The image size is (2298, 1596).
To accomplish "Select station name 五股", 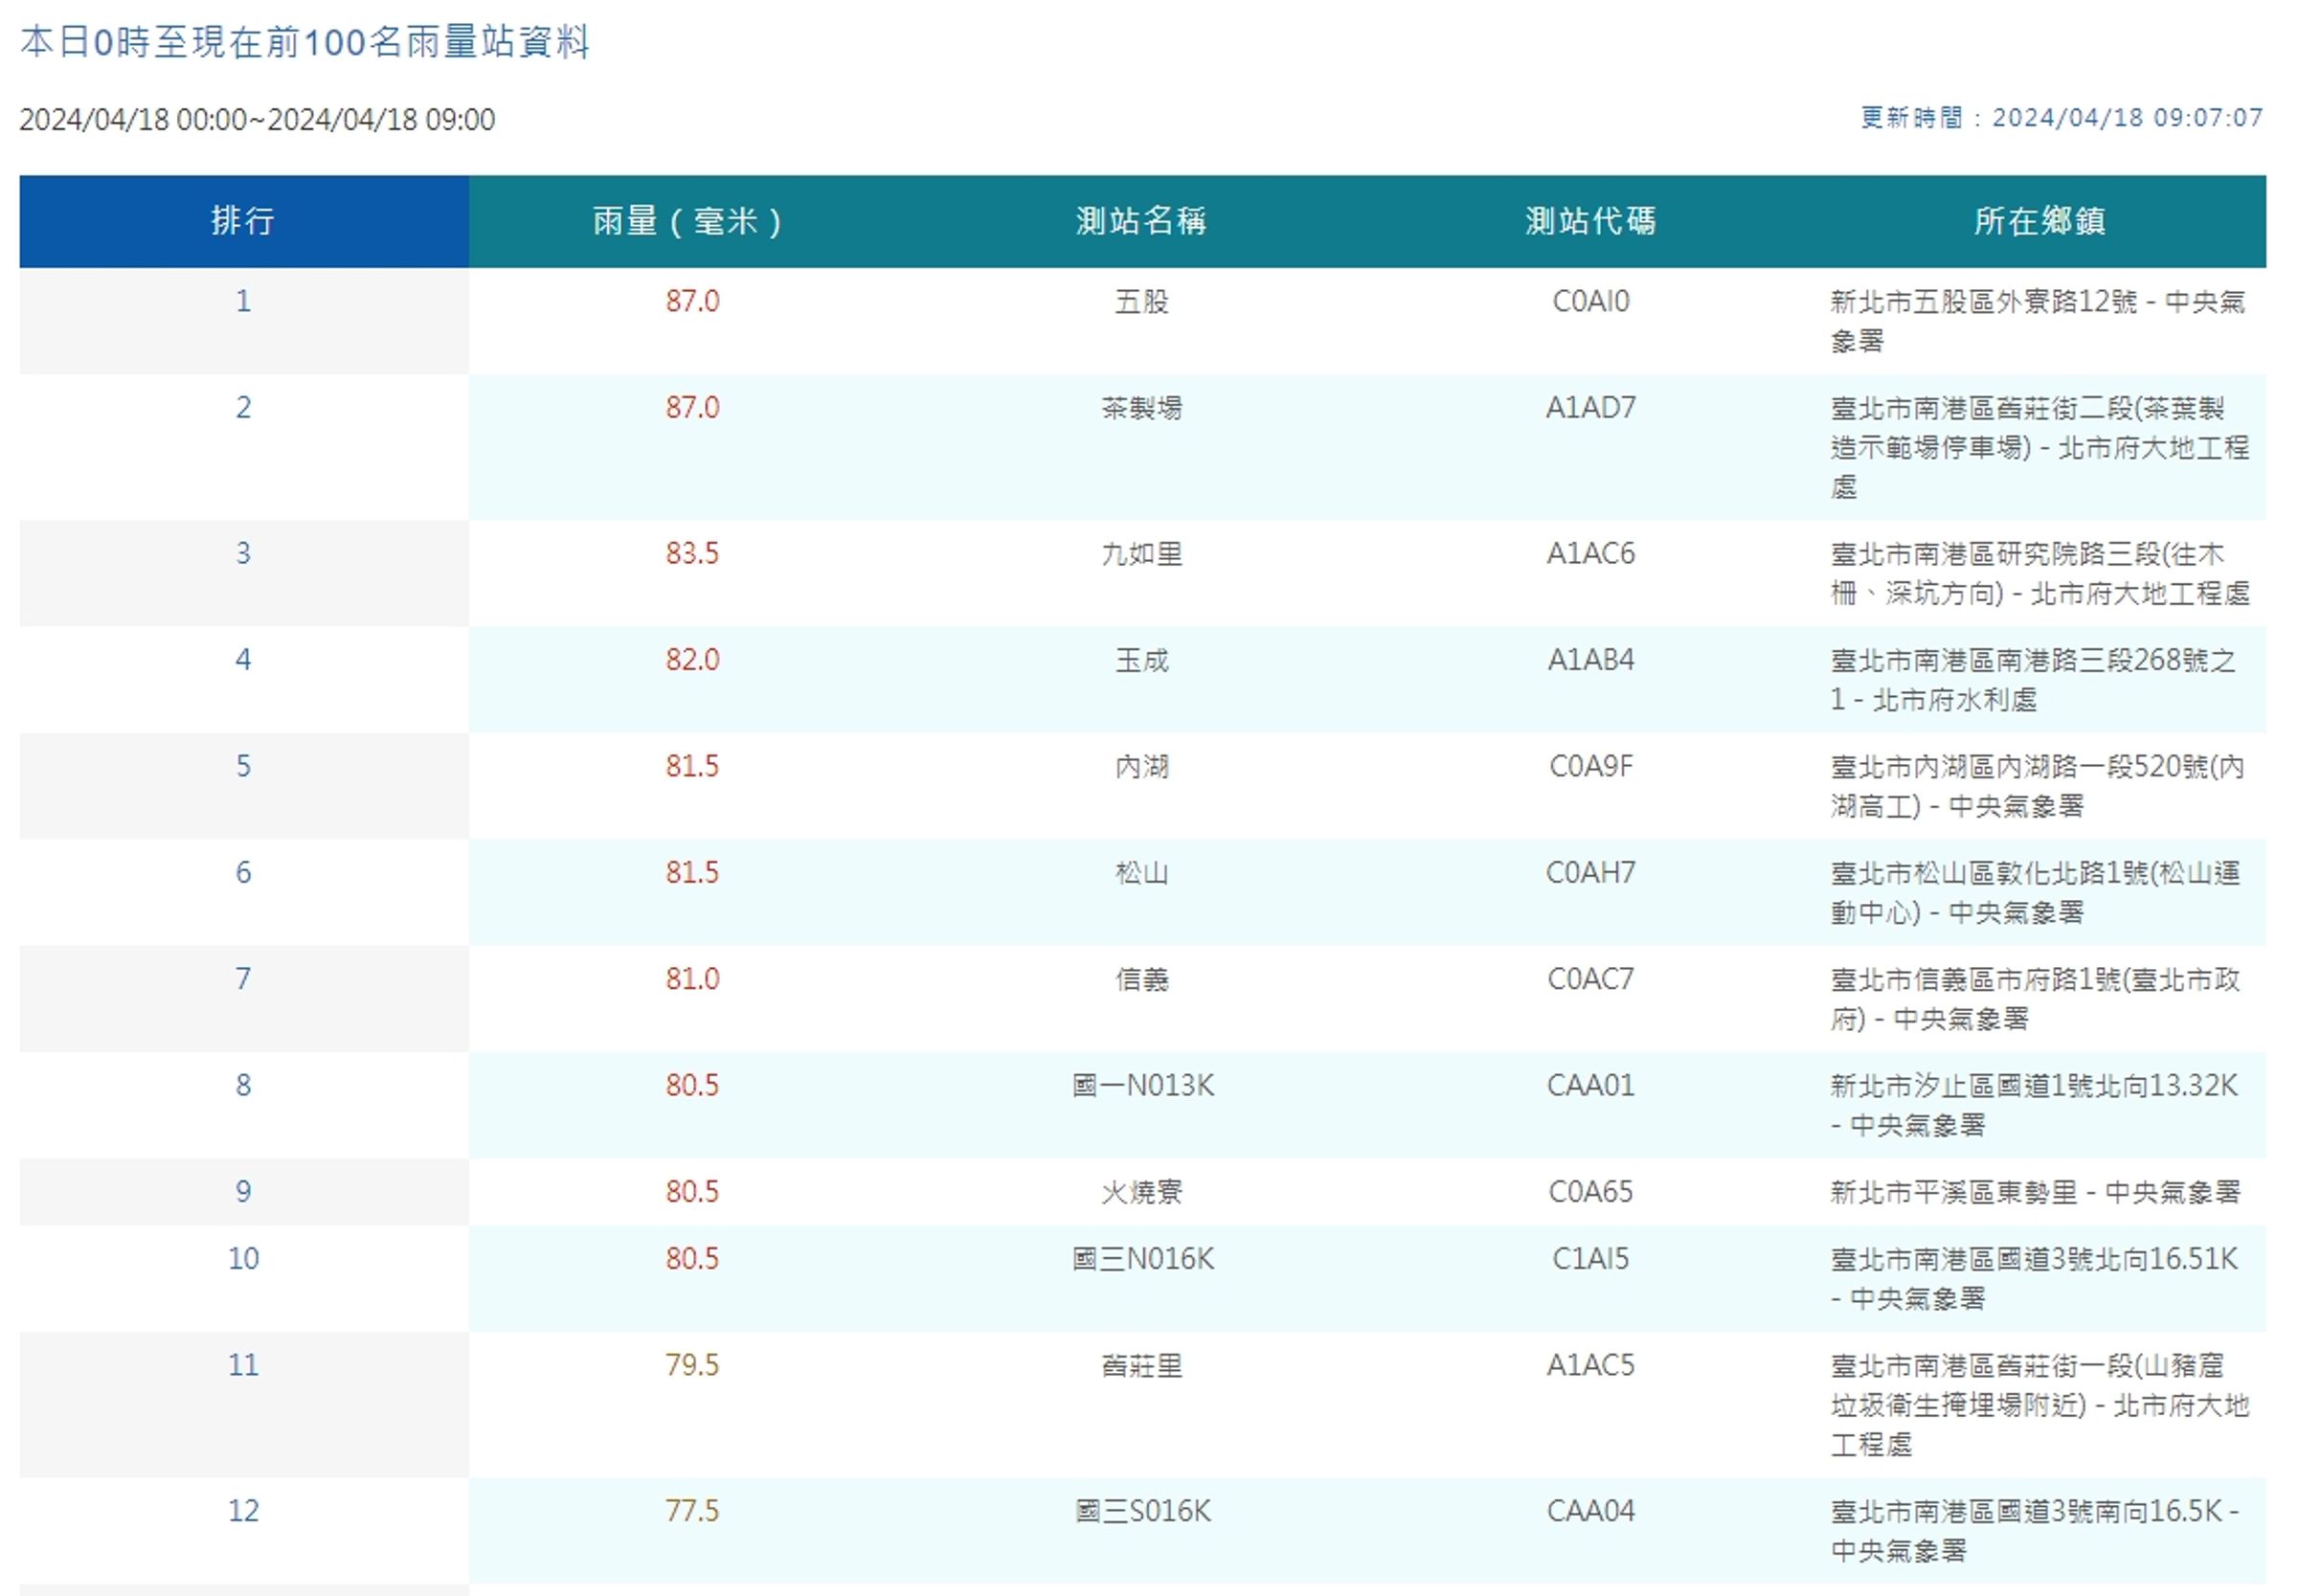I will [x=1141, y=301].
